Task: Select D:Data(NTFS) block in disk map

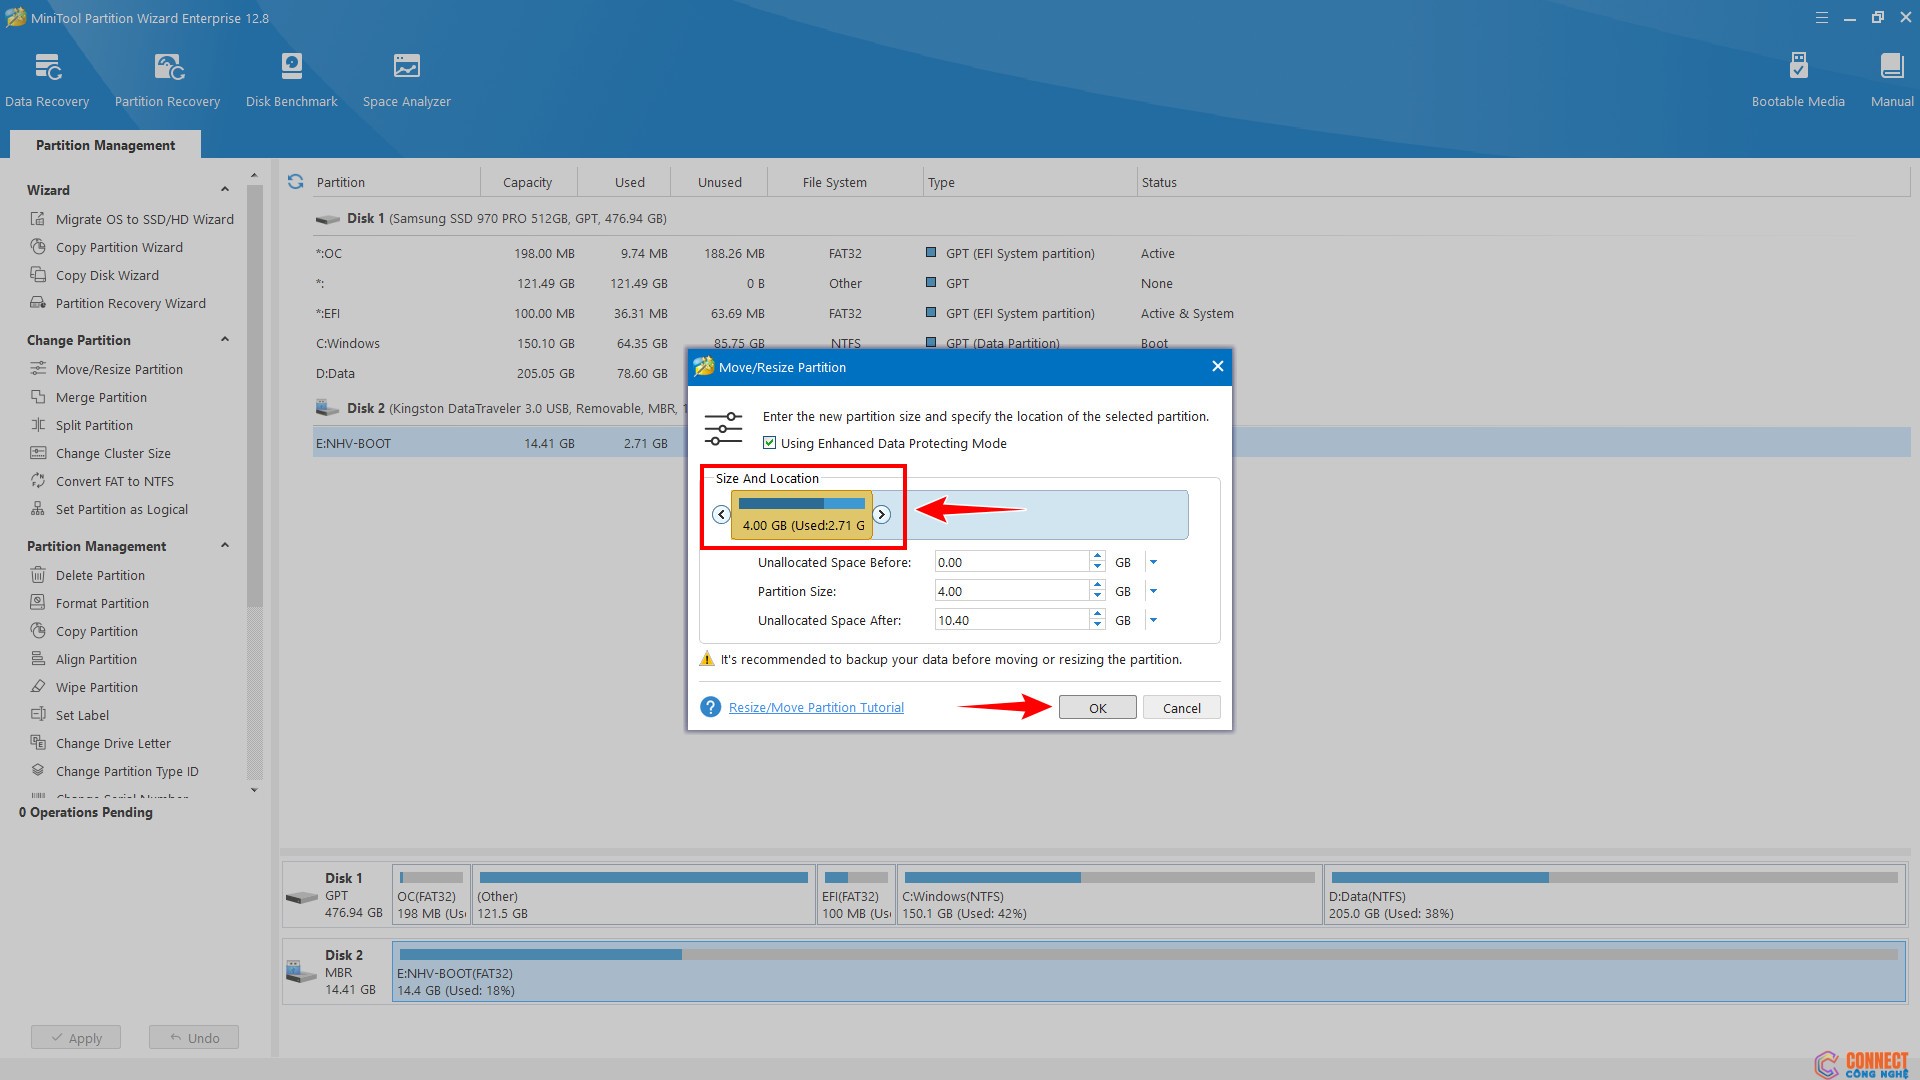Action: 1614,894
